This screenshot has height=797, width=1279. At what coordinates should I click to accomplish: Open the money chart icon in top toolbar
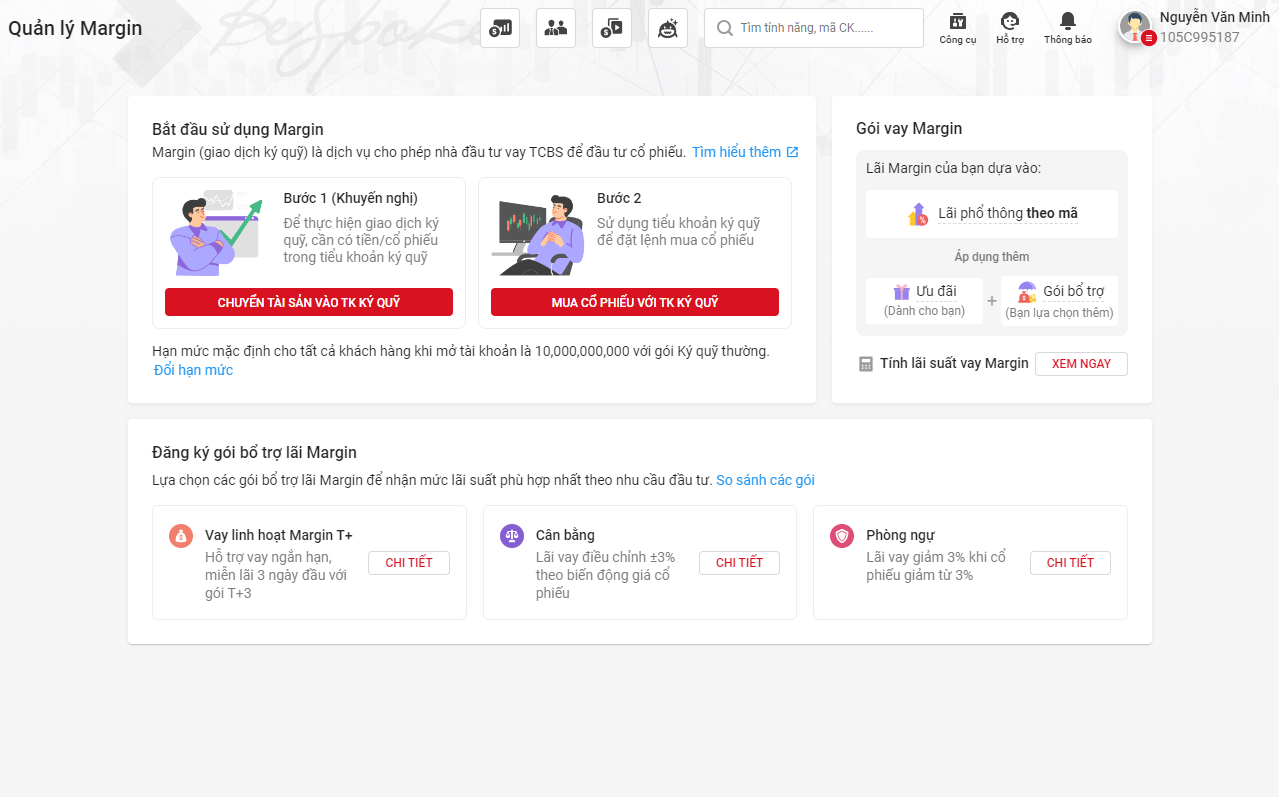[500, 28]
